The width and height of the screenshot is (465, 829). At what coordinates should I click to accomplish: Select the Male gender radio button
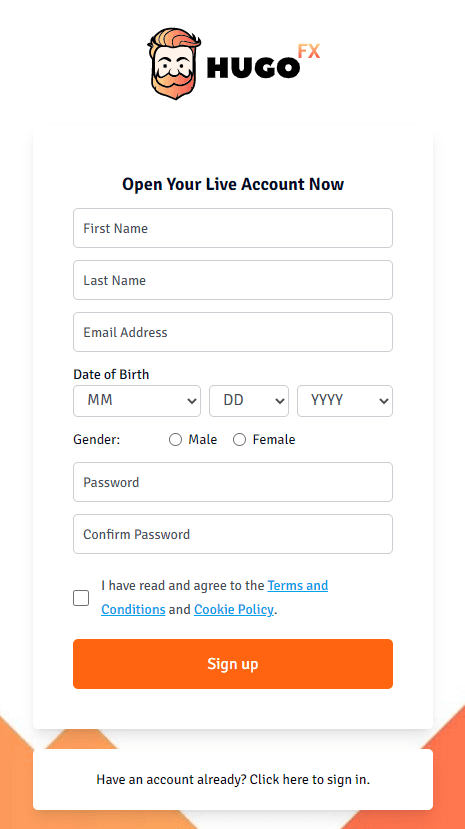click(x=175, y=439)
